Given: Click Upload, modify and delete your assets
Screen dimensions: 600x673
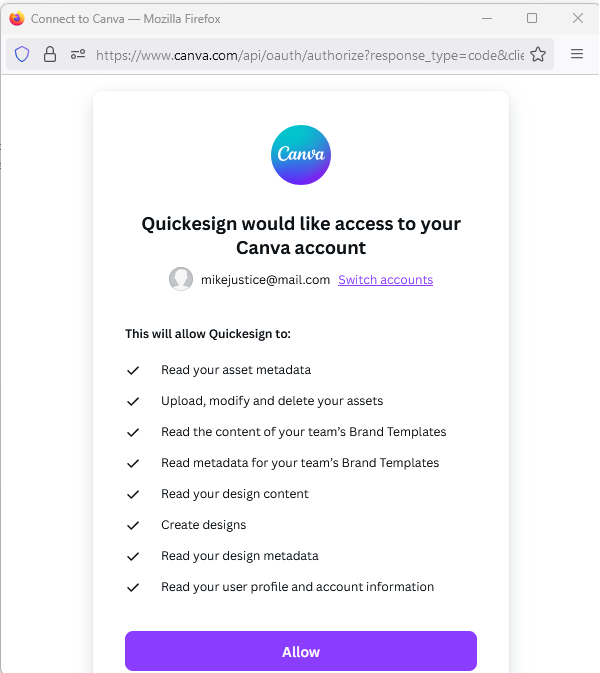Looking at the screenshot, I should [272, 401].
